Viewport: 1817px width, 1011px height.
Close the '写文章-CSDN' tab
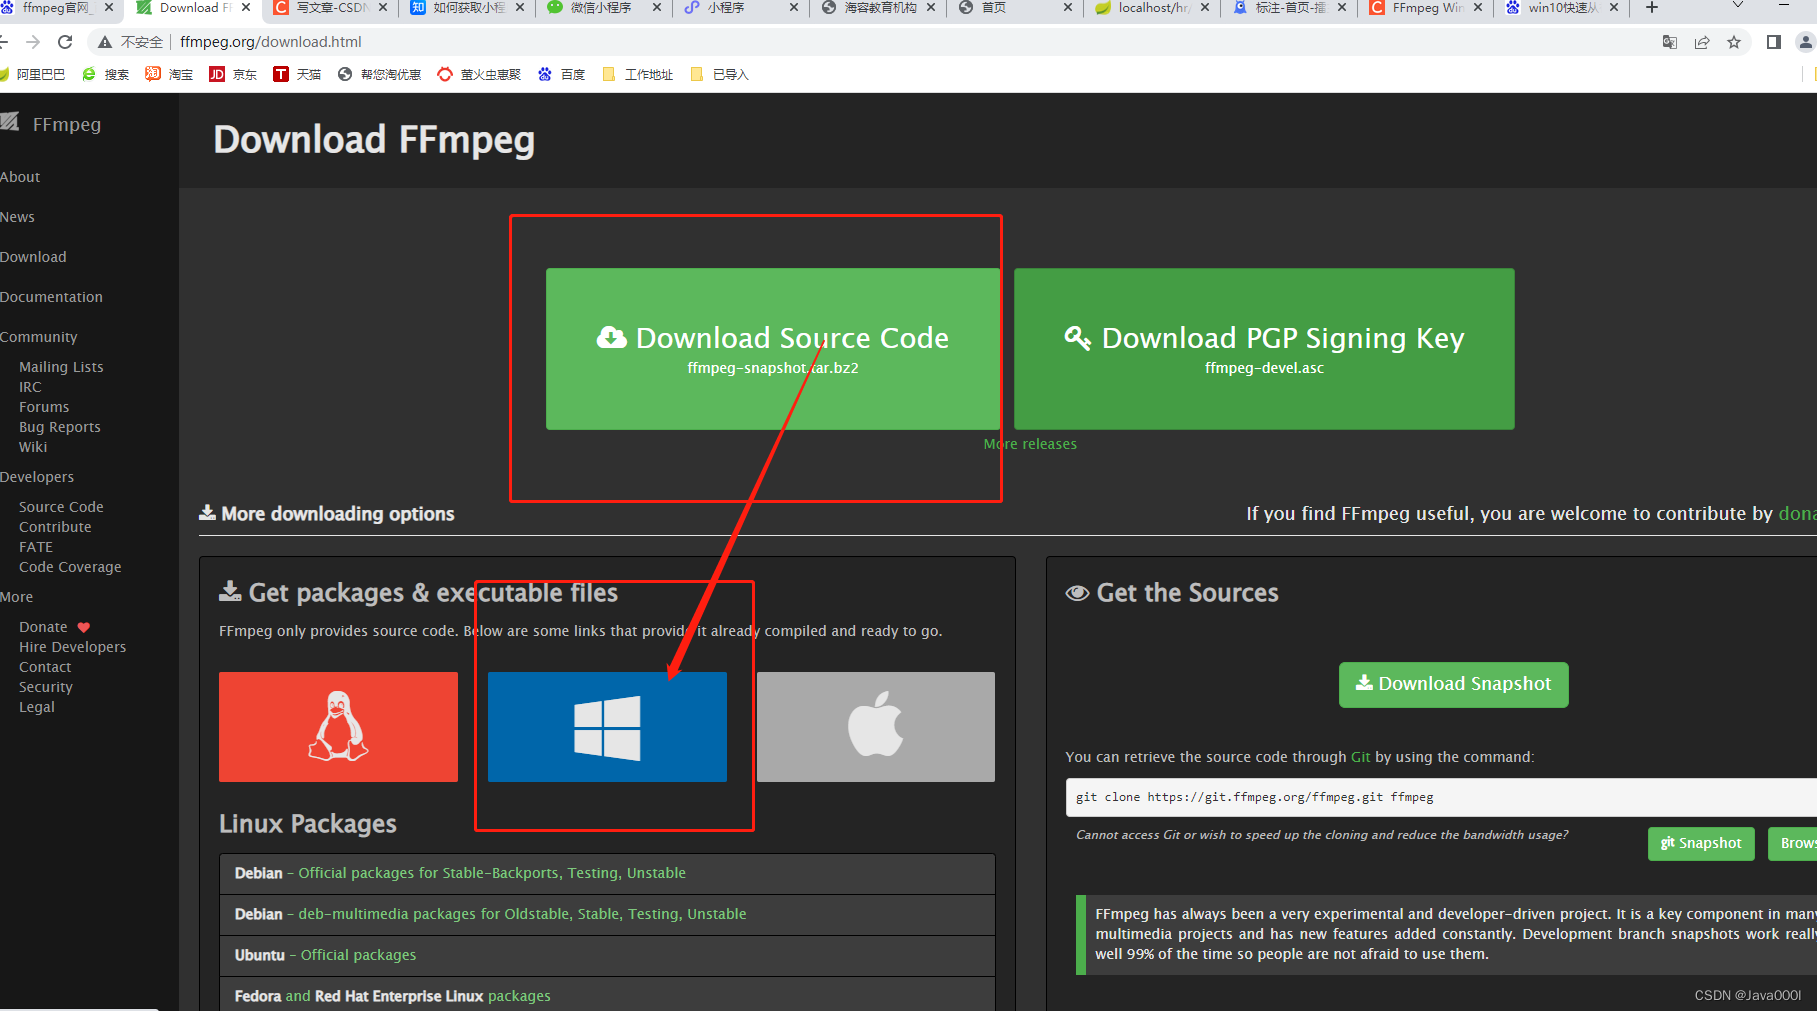point(383,8)
